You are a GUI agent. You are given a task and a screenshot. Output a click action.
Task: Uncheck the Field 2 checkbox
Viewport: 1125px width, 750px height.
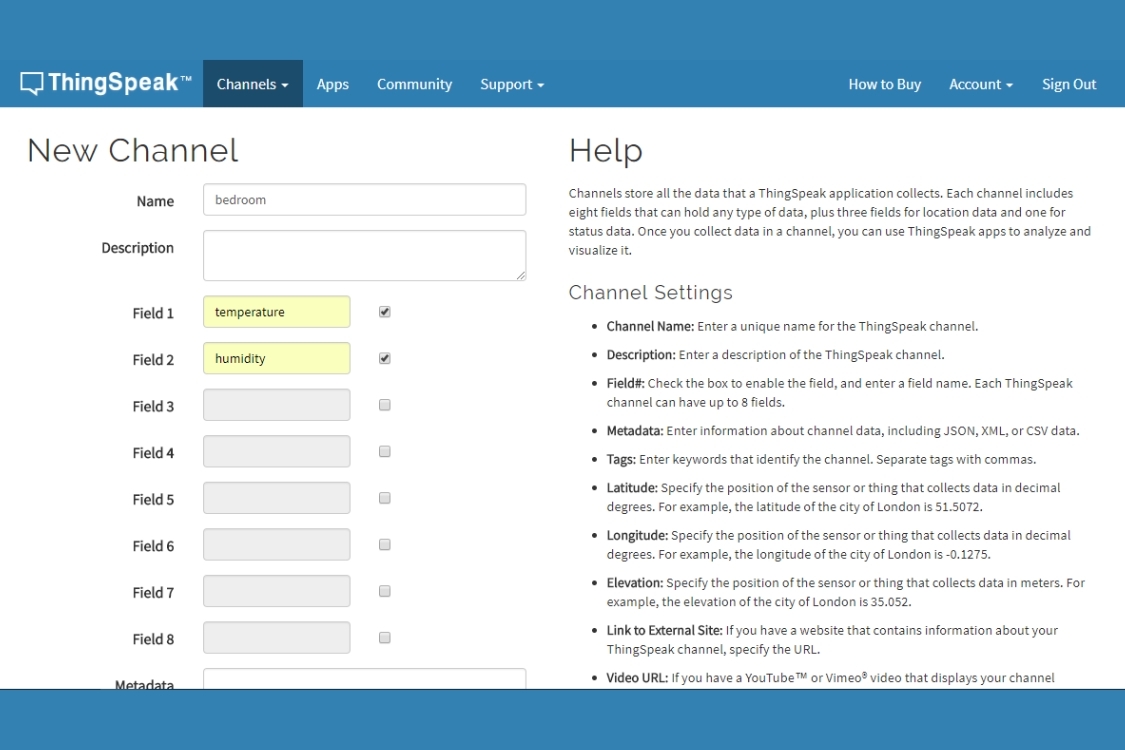tap(385, 358)
